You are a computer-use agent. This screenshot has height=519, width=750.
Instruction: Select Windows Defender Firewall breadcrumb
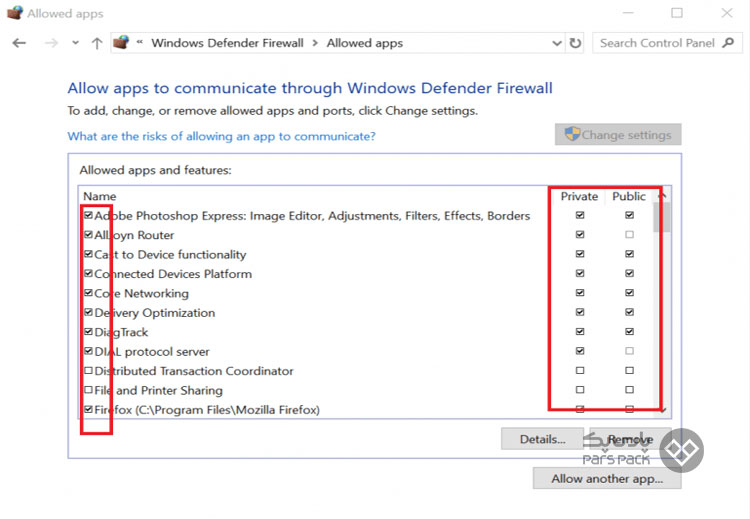pos(227,43)
